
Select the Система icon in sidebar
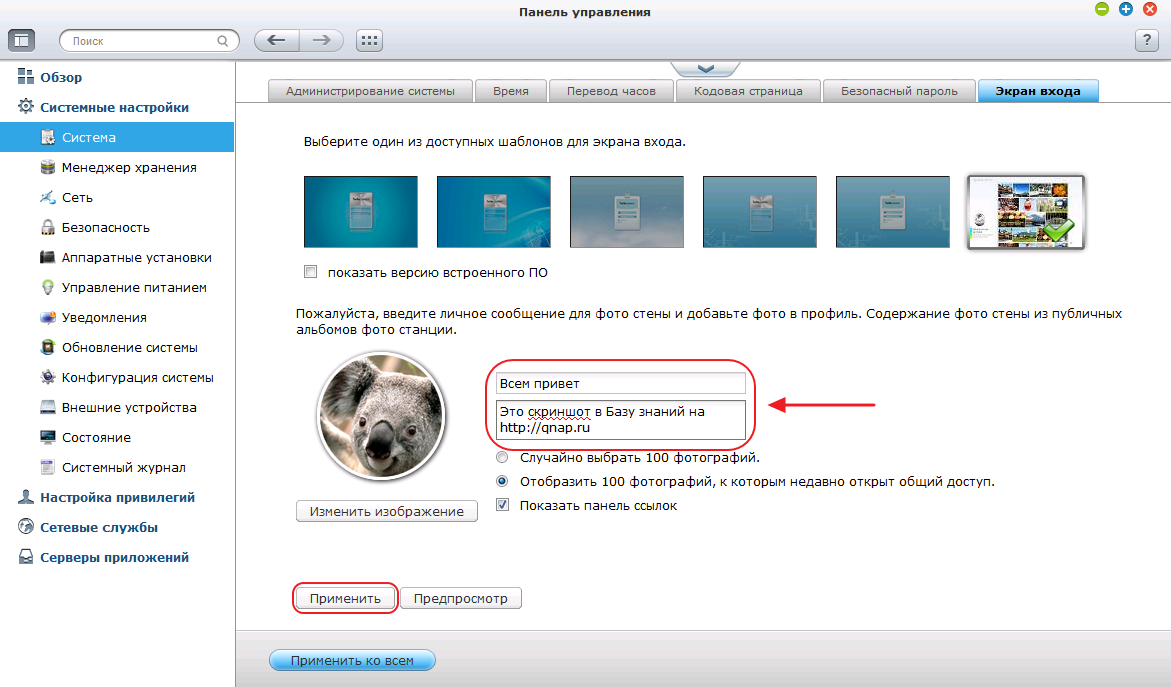coord(48,137)
